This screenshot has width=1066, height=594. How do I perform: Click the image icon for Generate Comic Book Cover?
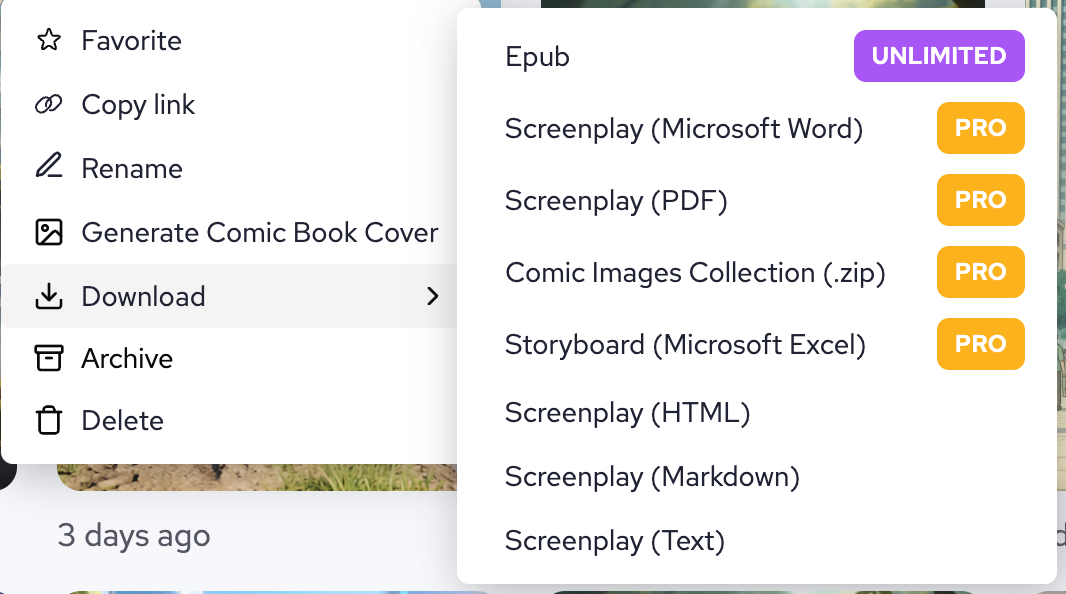click(x=48, y=233)
